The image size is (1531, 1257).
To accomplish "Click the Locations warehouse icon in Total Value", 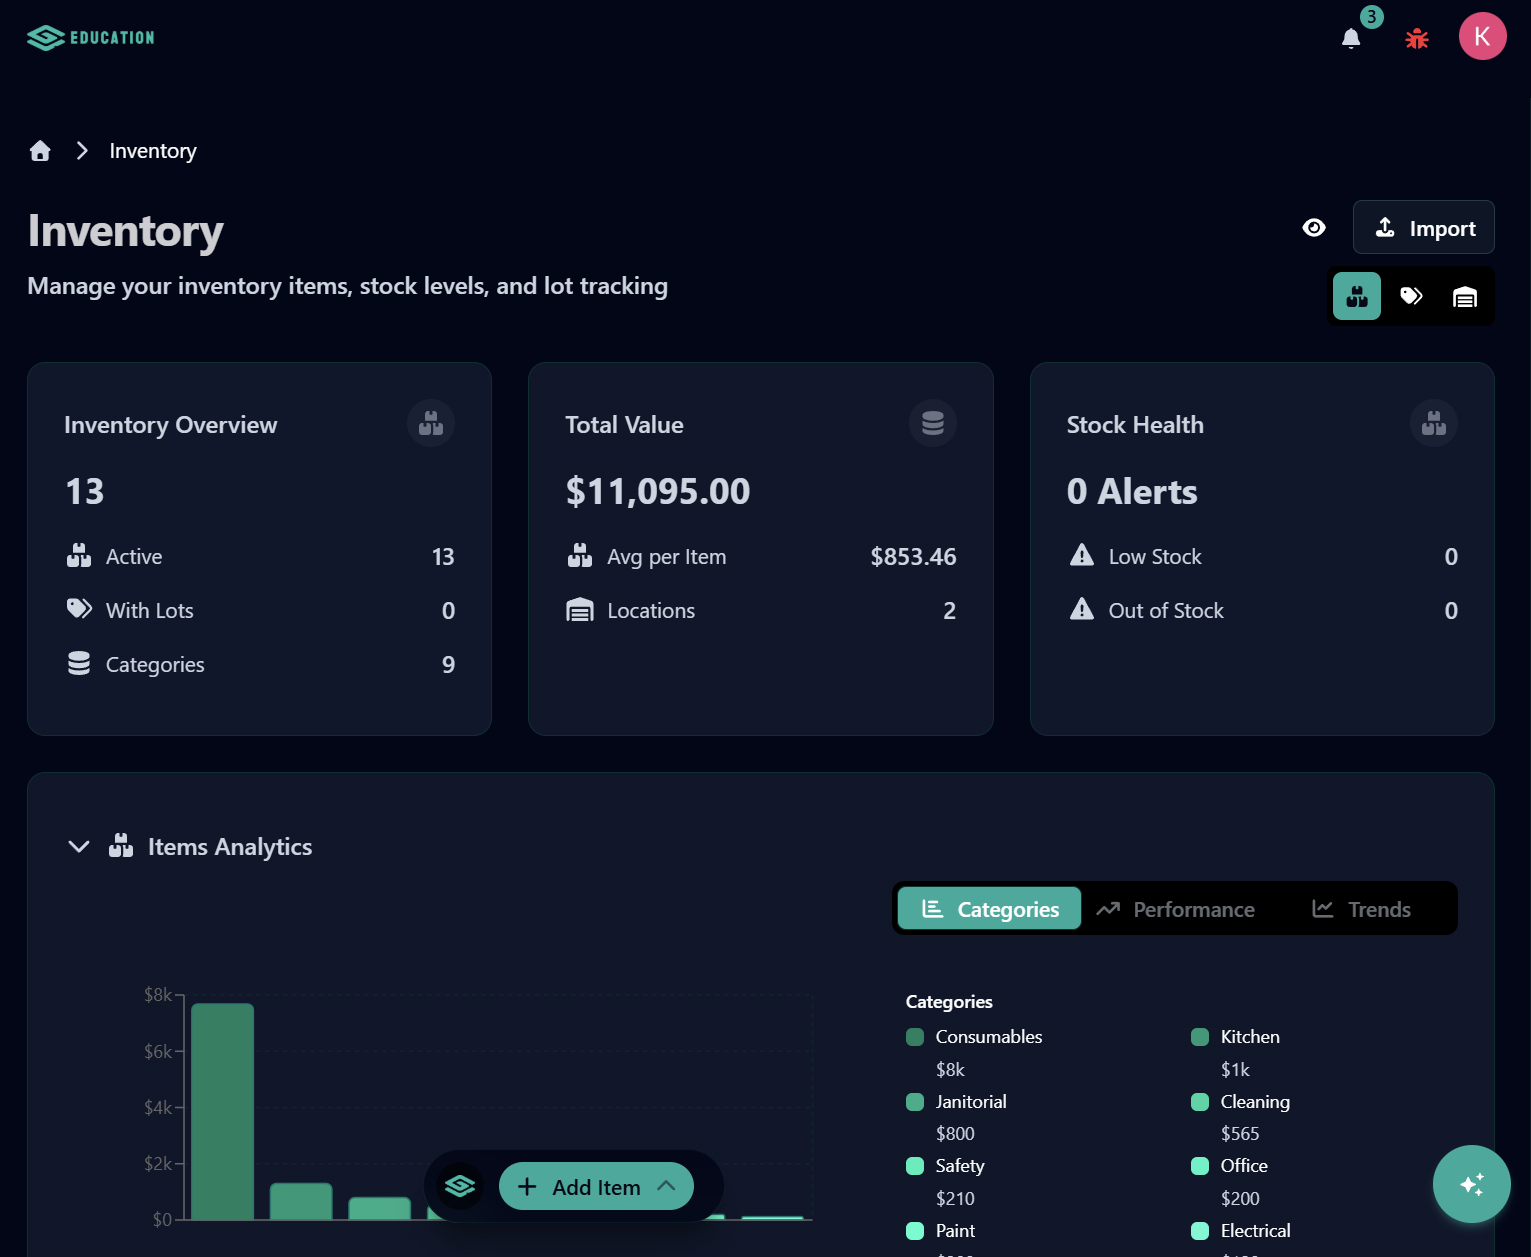I will tap(580, 610).
